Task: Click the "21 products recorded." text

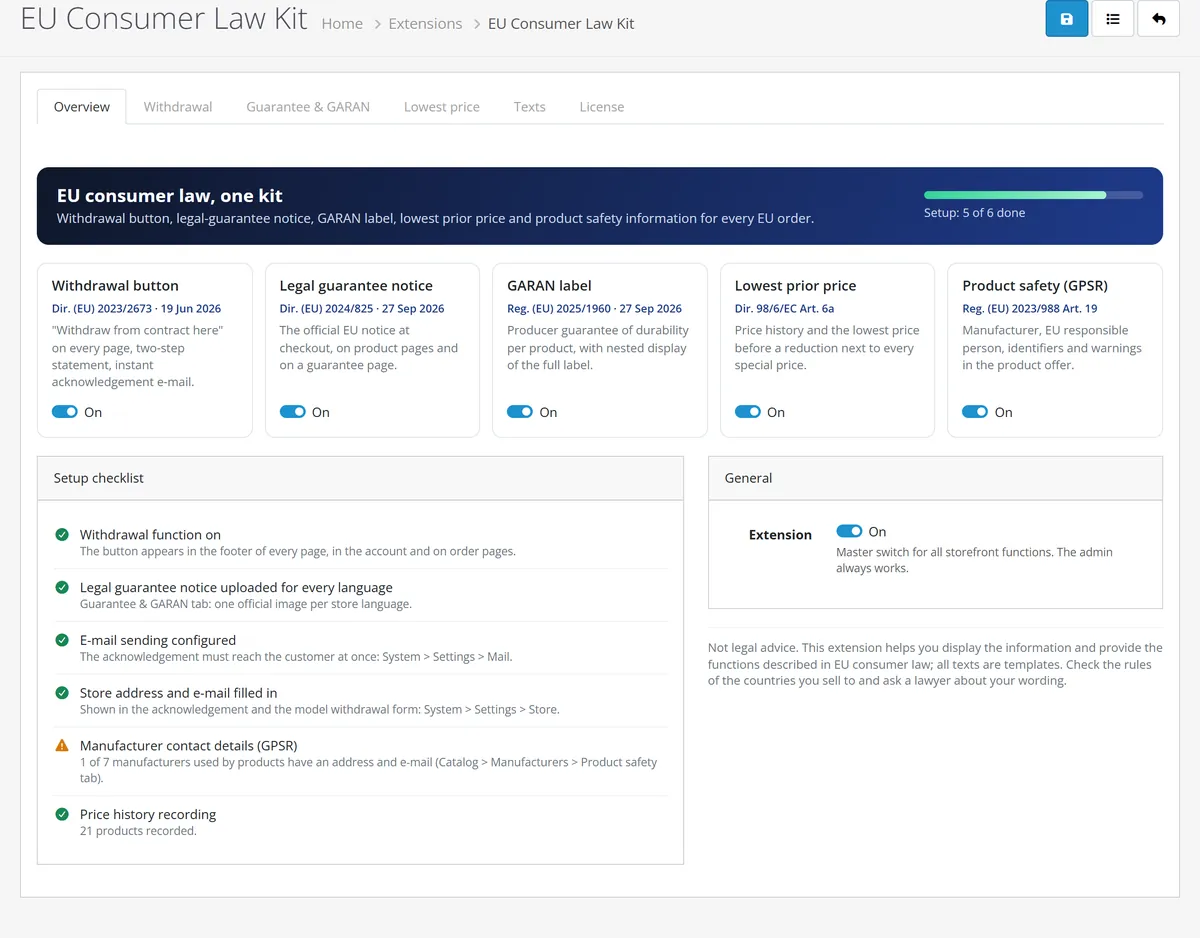Action: (138, 831)
